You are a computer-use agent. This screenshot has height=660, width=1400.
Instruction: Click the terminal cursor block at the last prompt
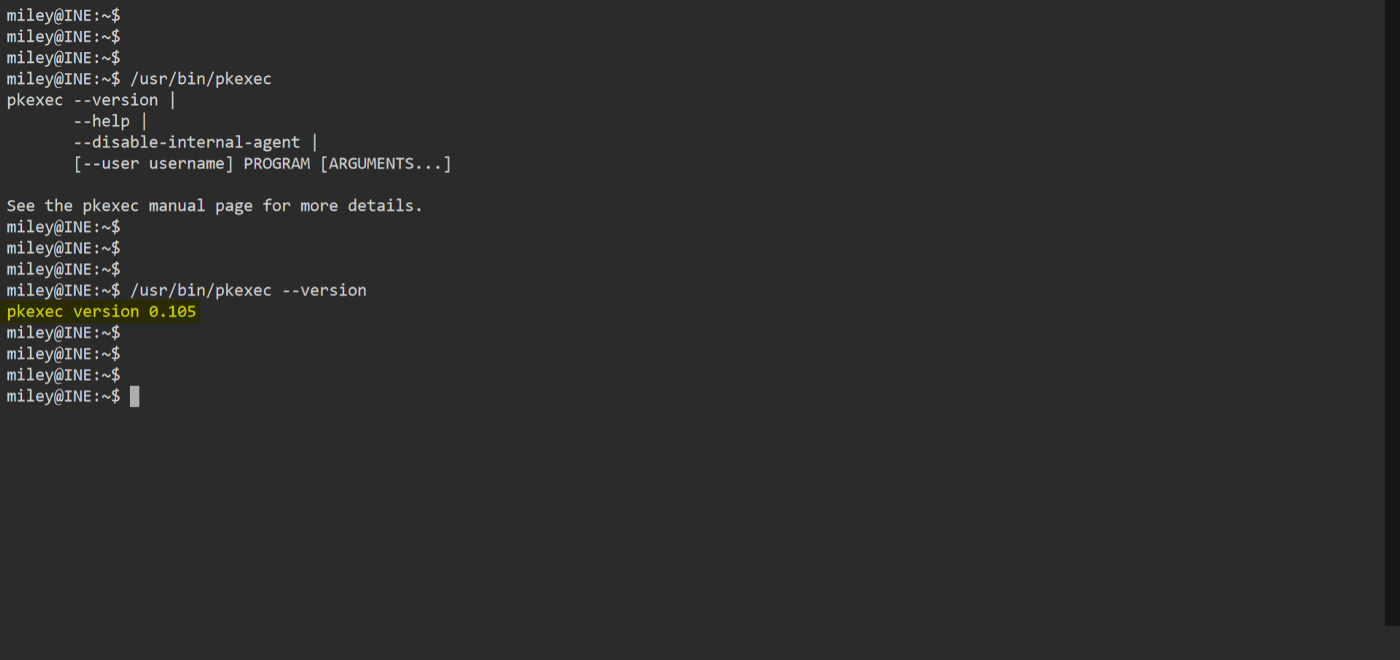click(134, 397)
